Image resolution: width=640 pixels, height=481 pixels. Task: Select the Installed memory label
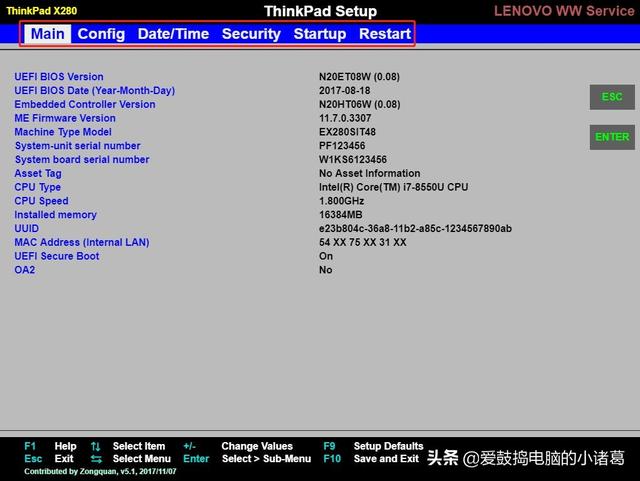coord(56,215)
